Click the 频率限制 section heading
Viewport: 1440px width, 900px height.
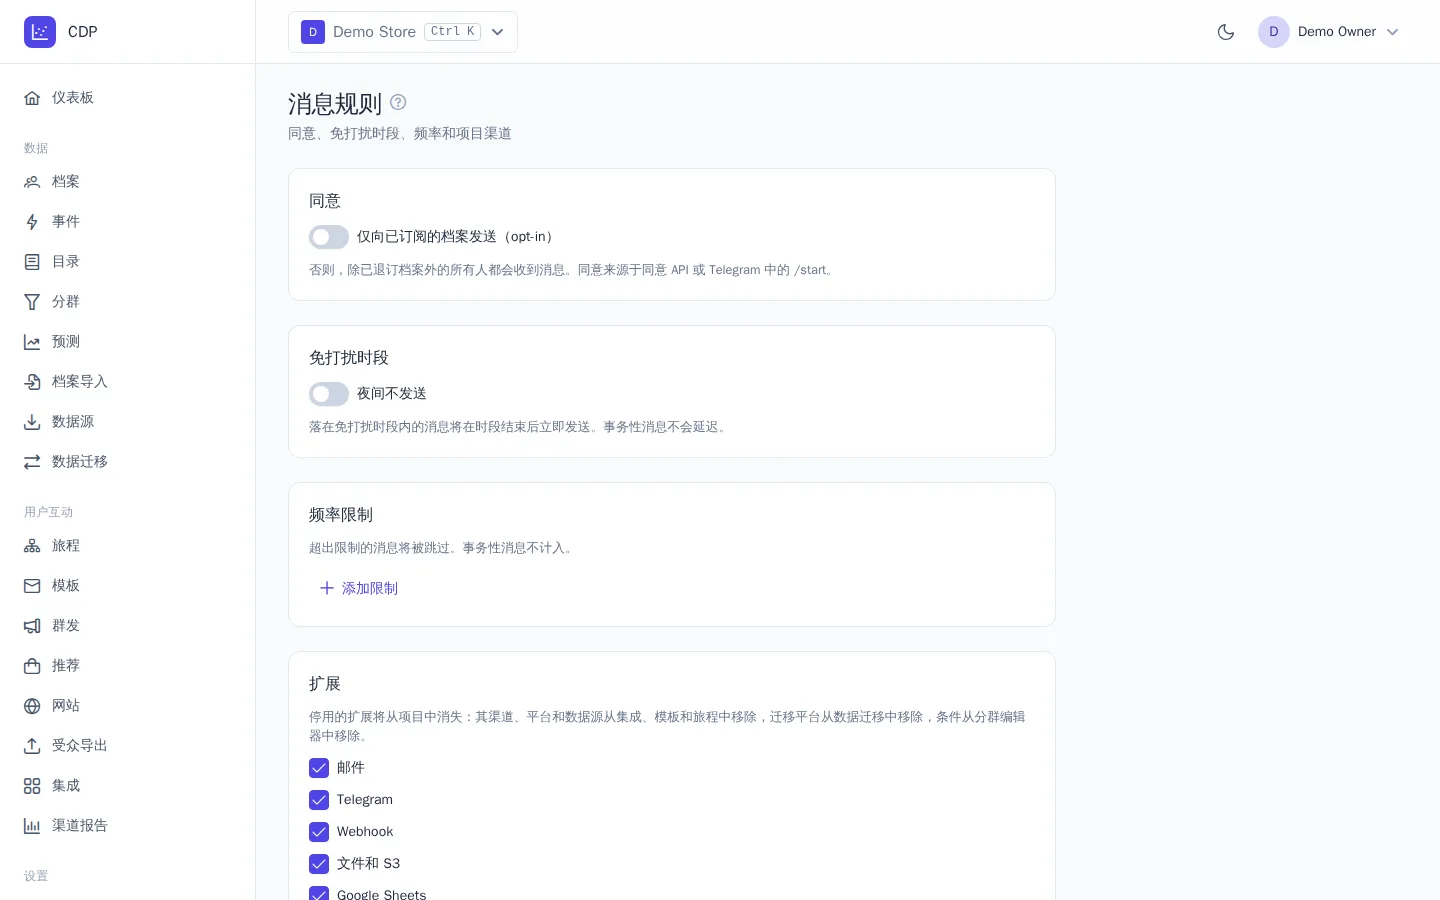[x=341, y=515]
